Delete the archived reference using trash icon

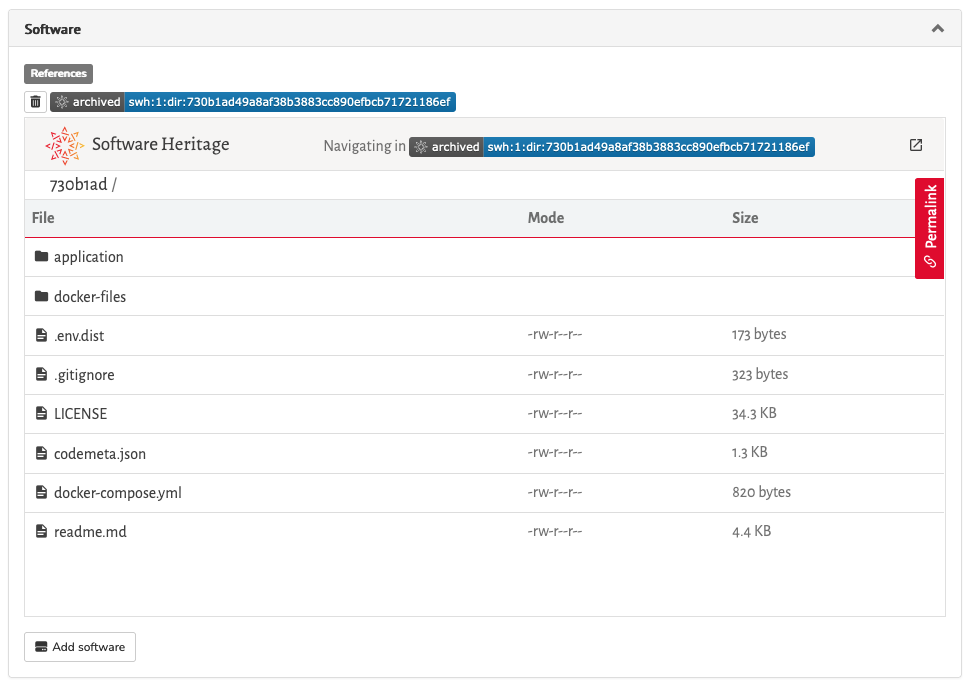point(35,101)
